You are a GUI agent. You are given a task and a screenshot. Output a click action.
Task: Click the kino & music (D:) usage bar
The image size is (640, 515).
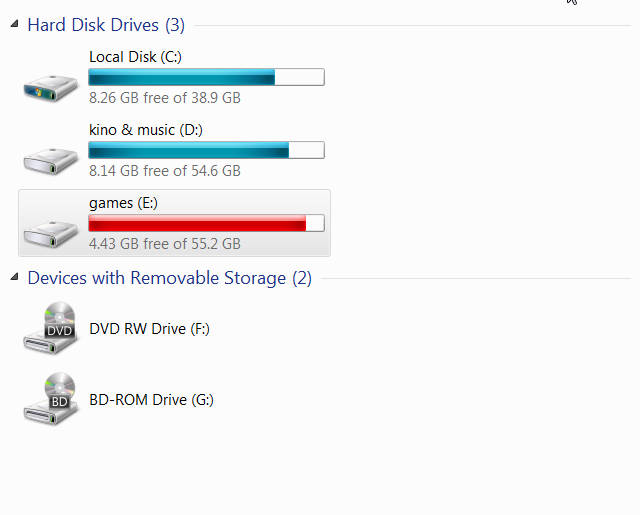206,150
